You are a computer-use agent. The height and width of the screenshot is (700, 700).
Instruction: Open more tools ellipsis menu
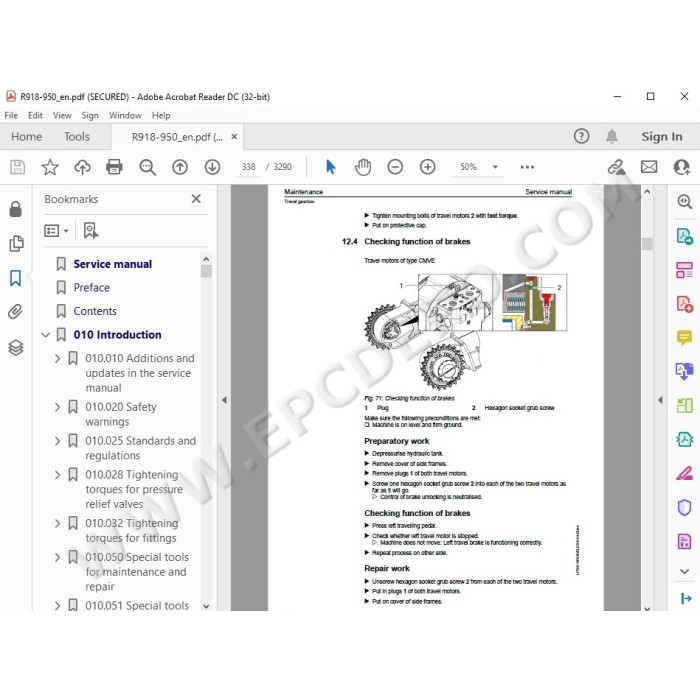point(527,167)
